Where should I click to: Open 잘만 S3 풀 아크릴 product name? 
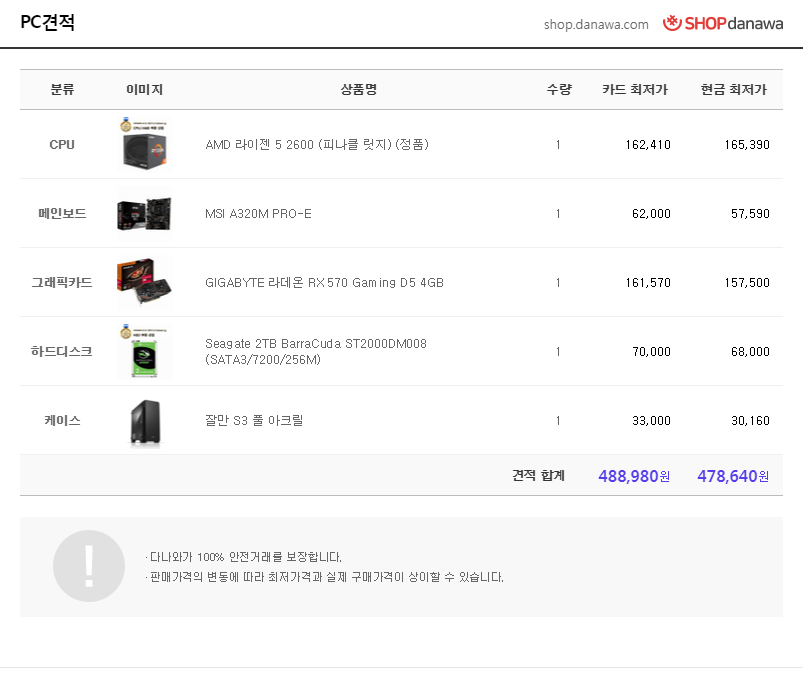click(x=254, y=421)
